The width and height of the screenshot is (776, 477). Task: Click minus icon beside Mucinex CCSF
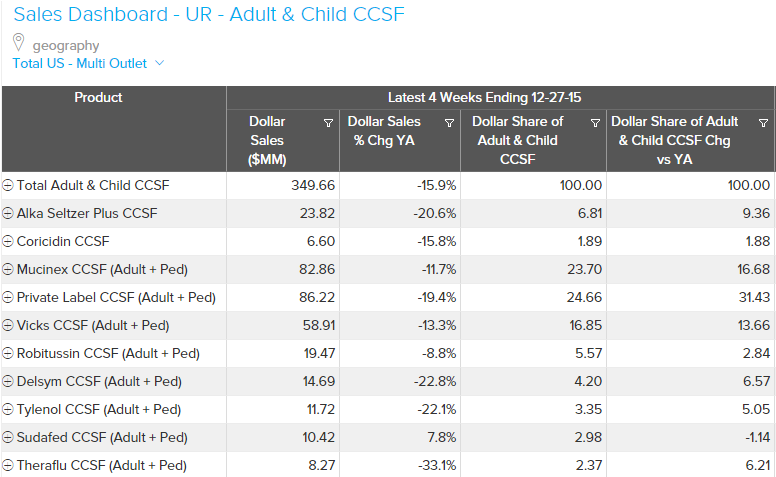click(8, 269)
